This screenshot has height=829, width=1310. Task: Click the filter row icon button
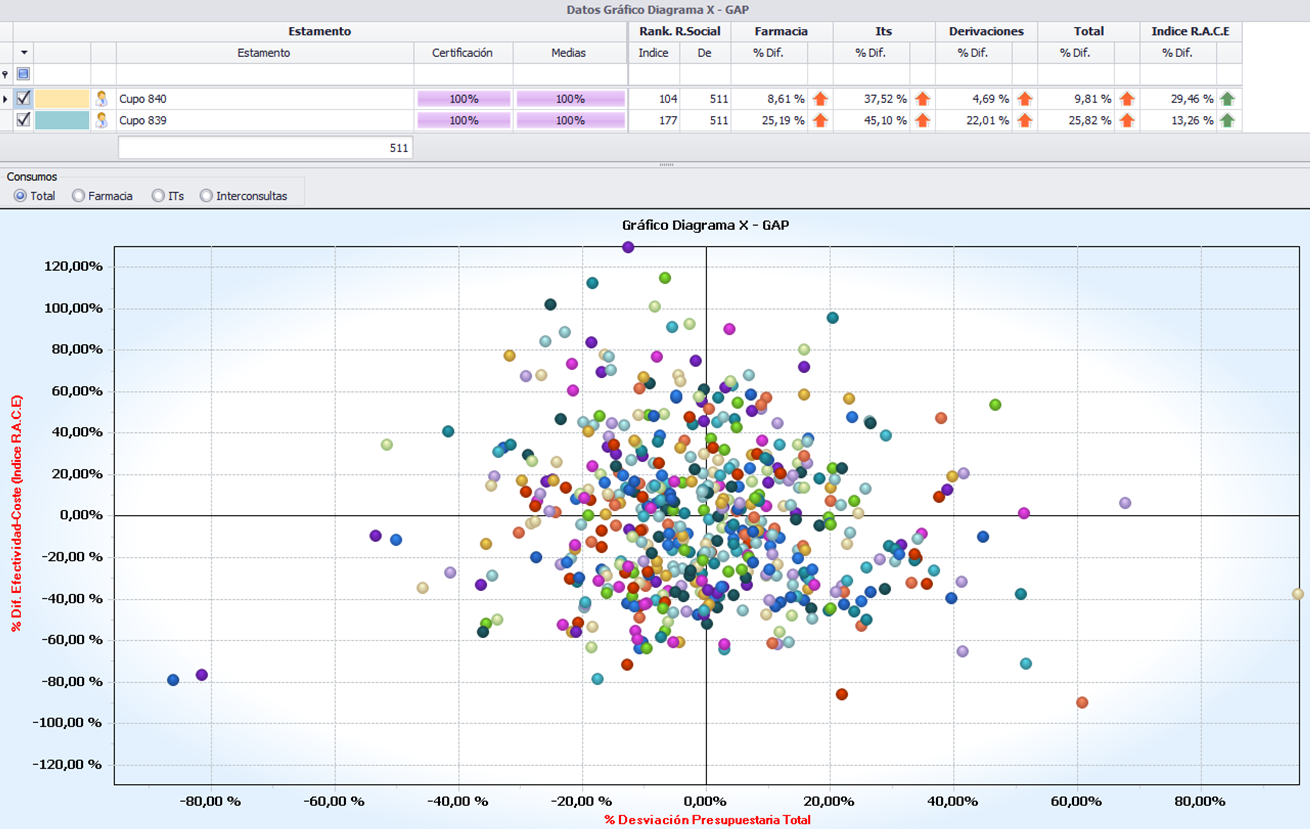[24, 74]
